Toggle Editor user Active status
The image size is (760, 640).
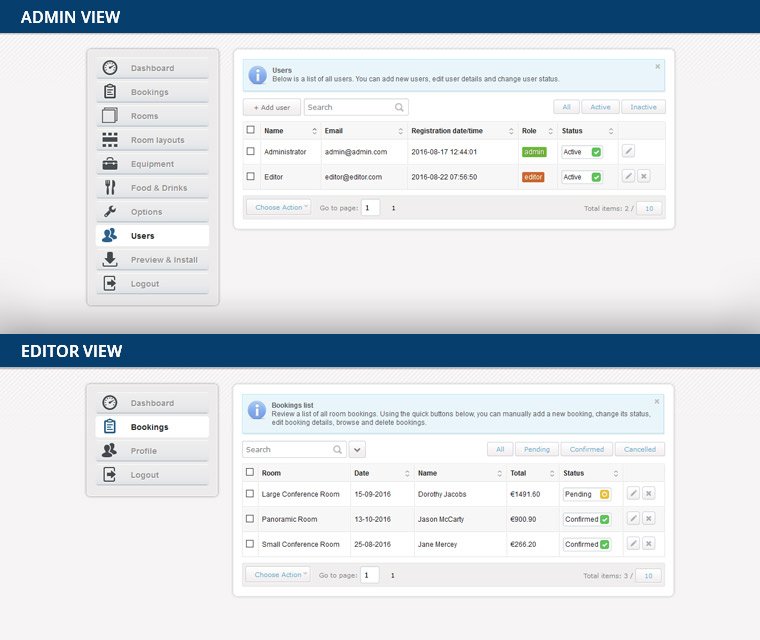582,177
